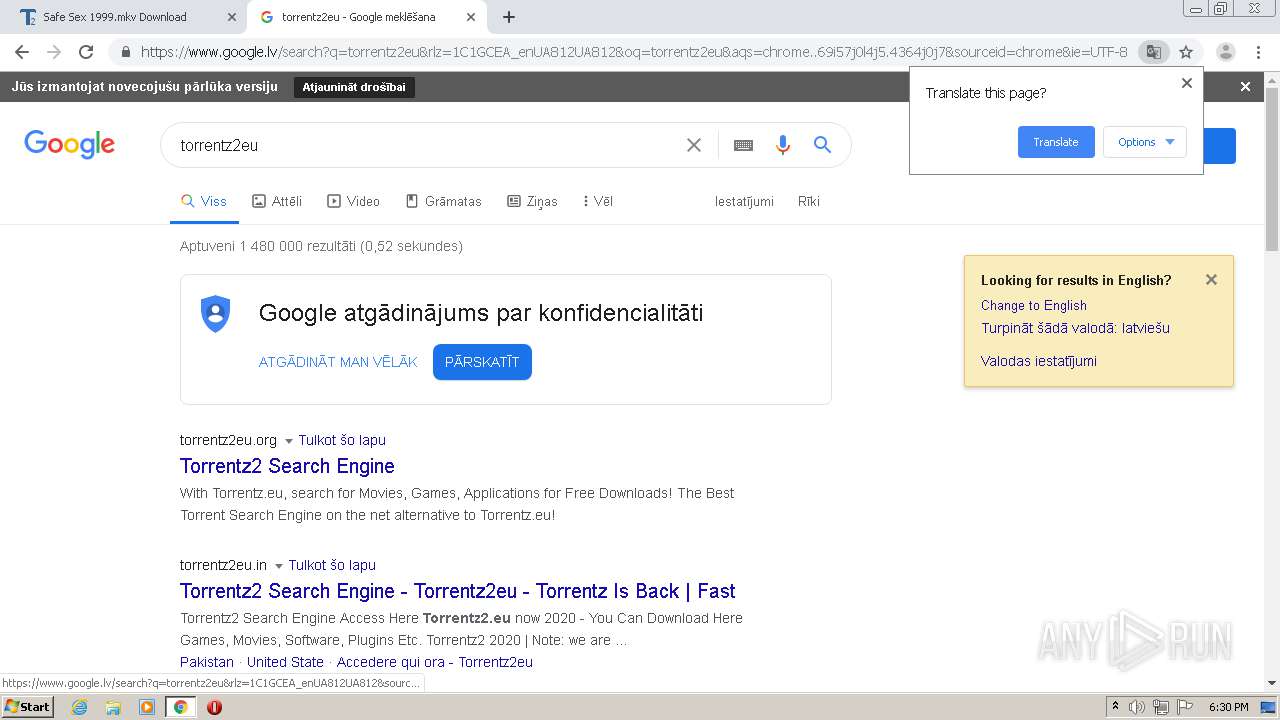Click Atjaunināt drošībai update button
This screenshot has width=1280, height=720.
[x=354, y=87]
